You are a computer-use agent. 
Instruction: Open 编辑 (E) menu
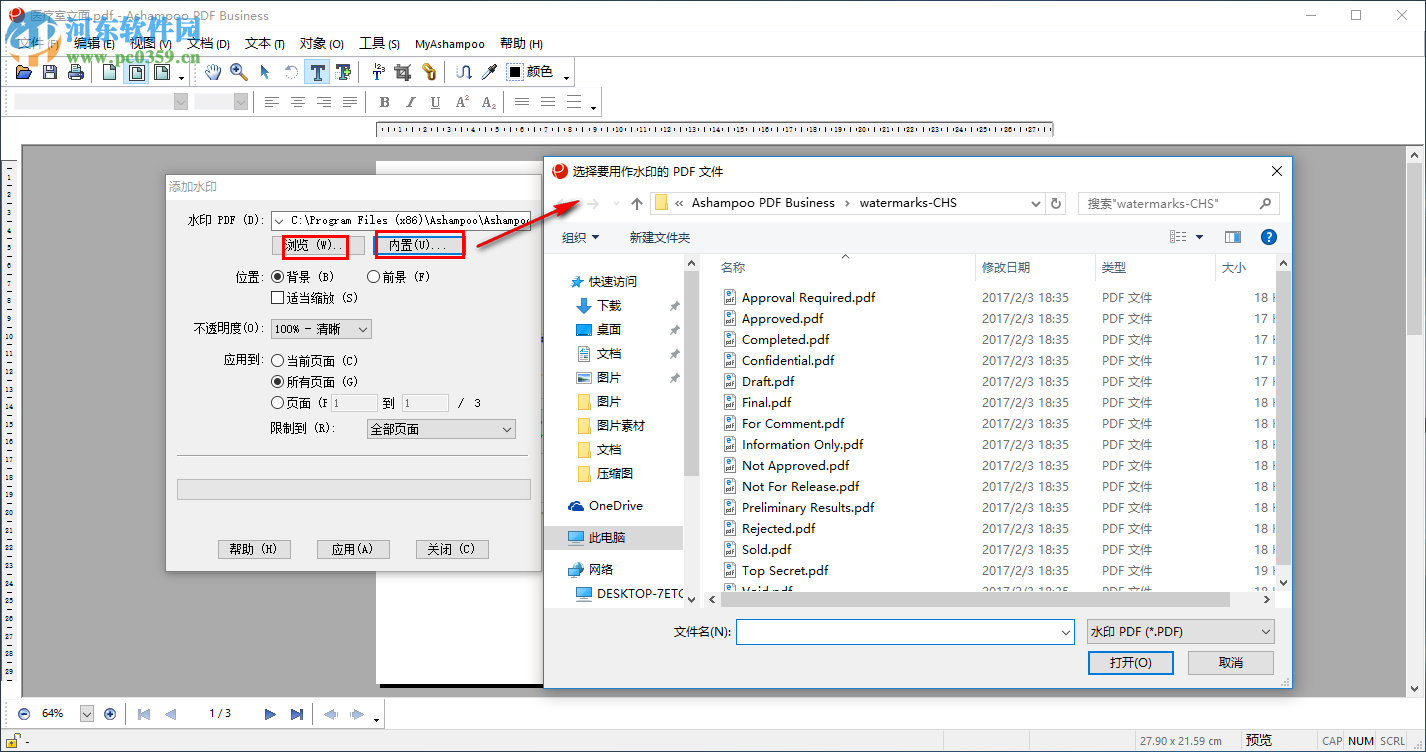coord(94,44)
